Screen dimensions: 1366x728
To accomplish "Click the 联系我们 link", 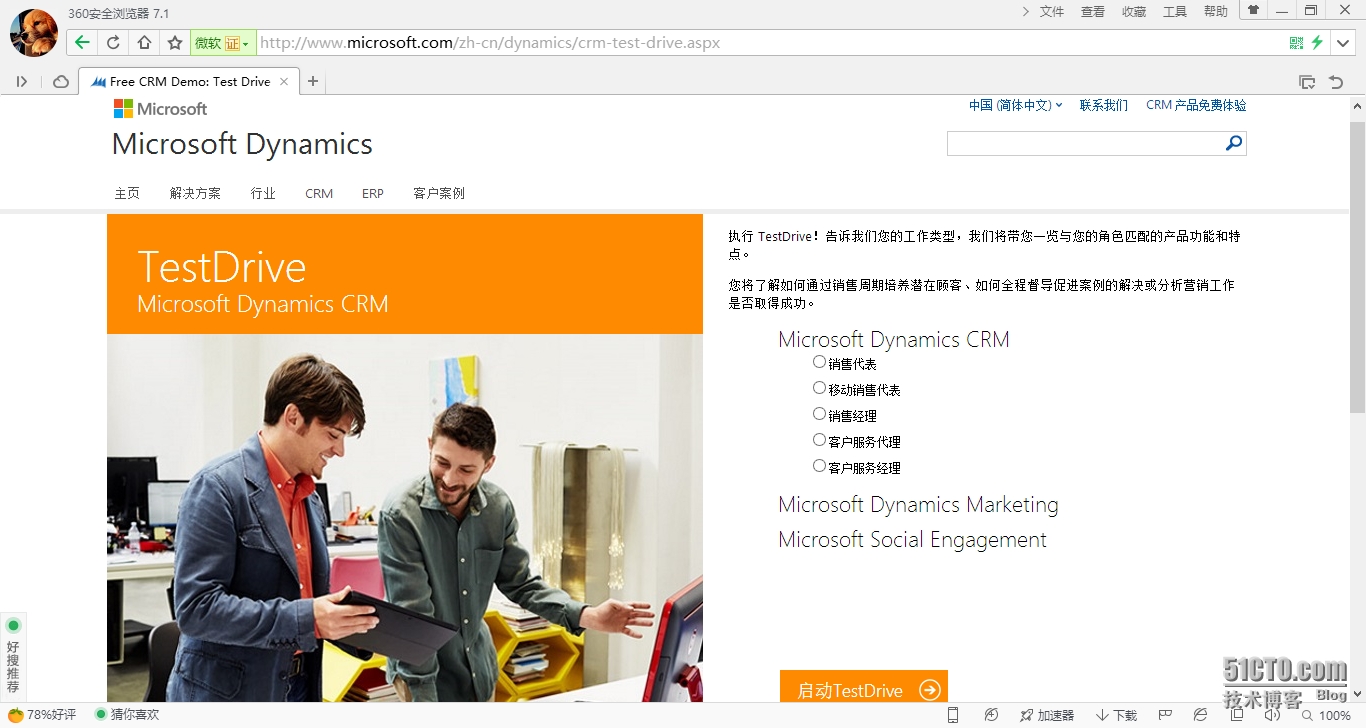I will [x=1104, y=105].
